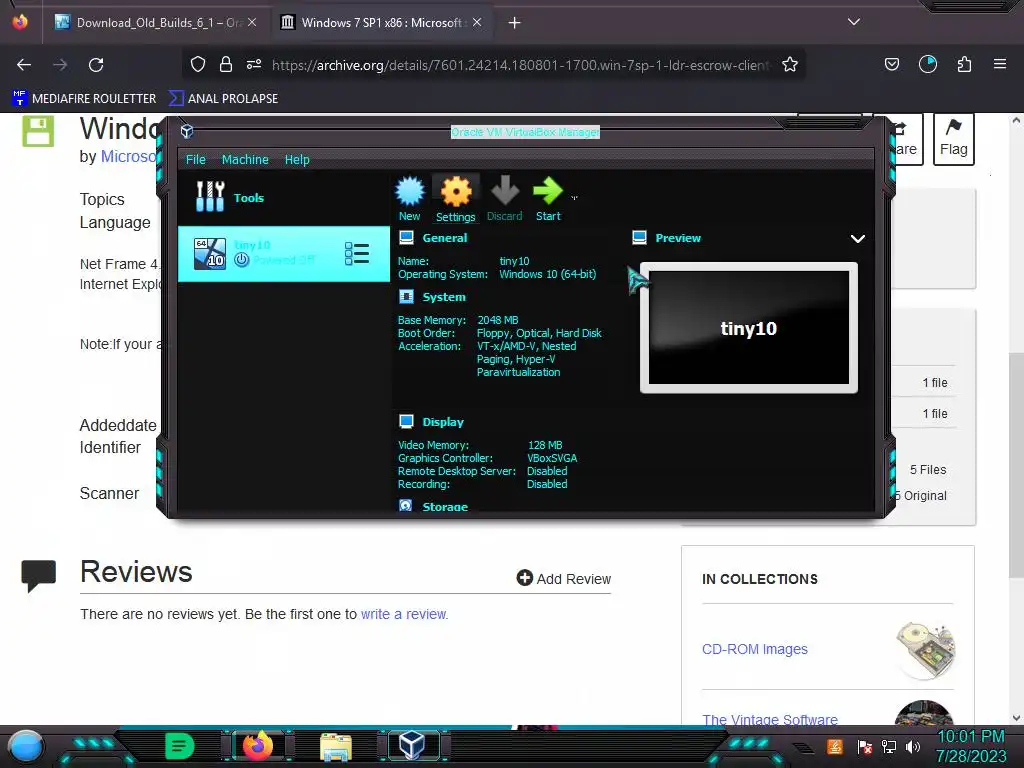The height and width of the screenshot is (768, 1024).
Task: Collapse the Preview section chevron
Action: (857, 238)
